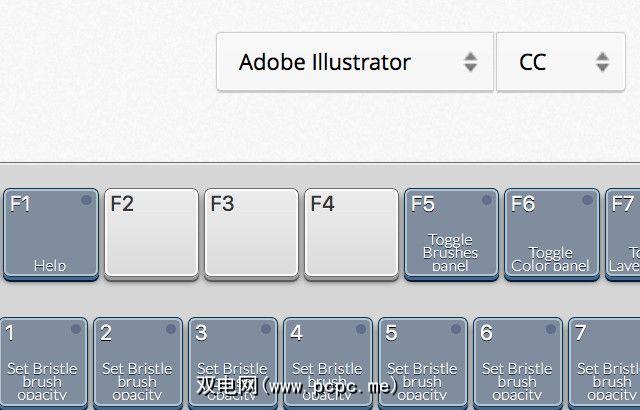Viewport: 640px width, 410px height.
Task: Open the CC version dropdown
Action: pyautogui.click(x=553, y=62)
